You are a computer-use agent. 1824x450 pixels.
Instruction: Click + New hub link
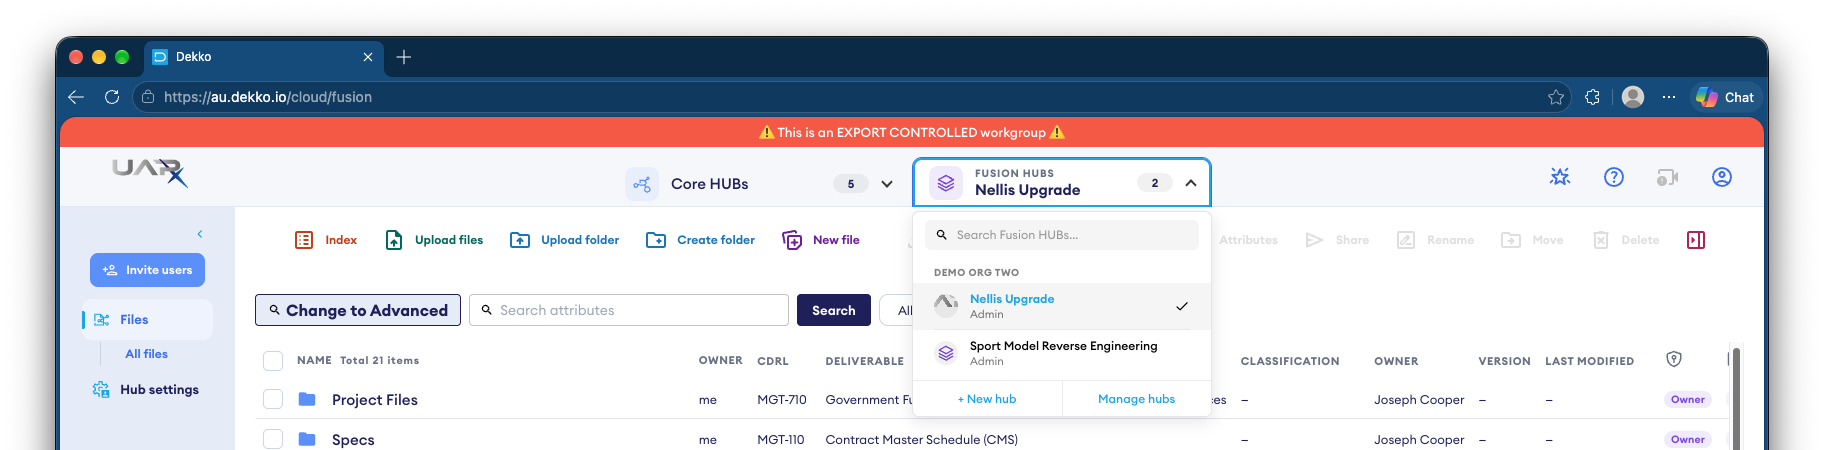click(x=987, y=399)
